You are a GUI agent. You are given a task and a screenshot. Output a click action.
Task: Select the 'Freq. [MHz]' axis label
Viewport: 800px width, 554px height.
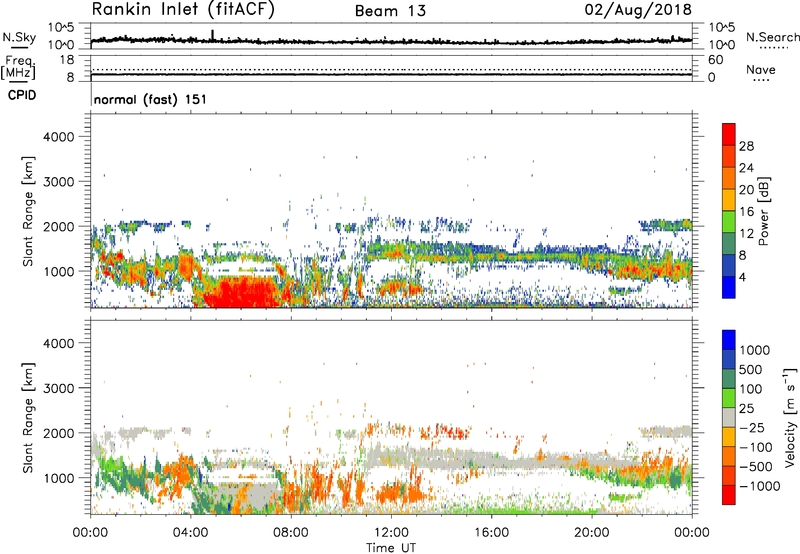(x=18, y=67)
